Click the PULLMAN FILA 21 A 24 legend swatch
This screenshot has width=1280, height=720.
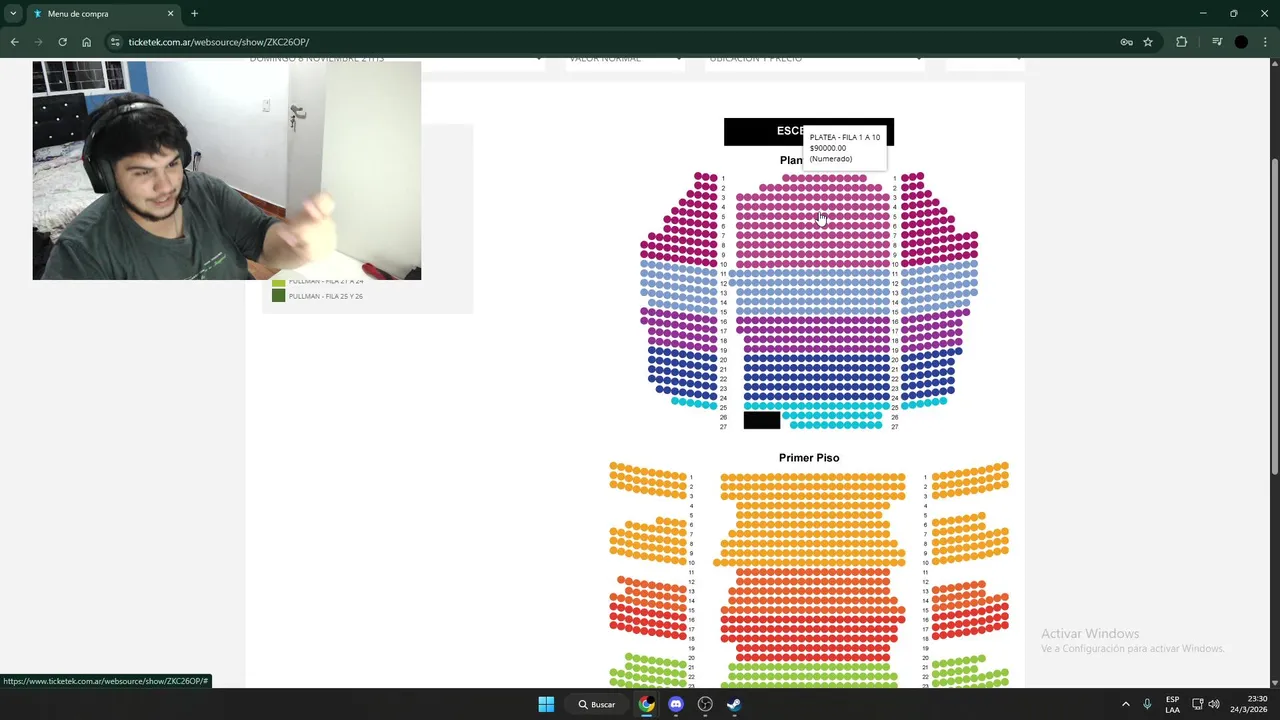tap(278, 283)
